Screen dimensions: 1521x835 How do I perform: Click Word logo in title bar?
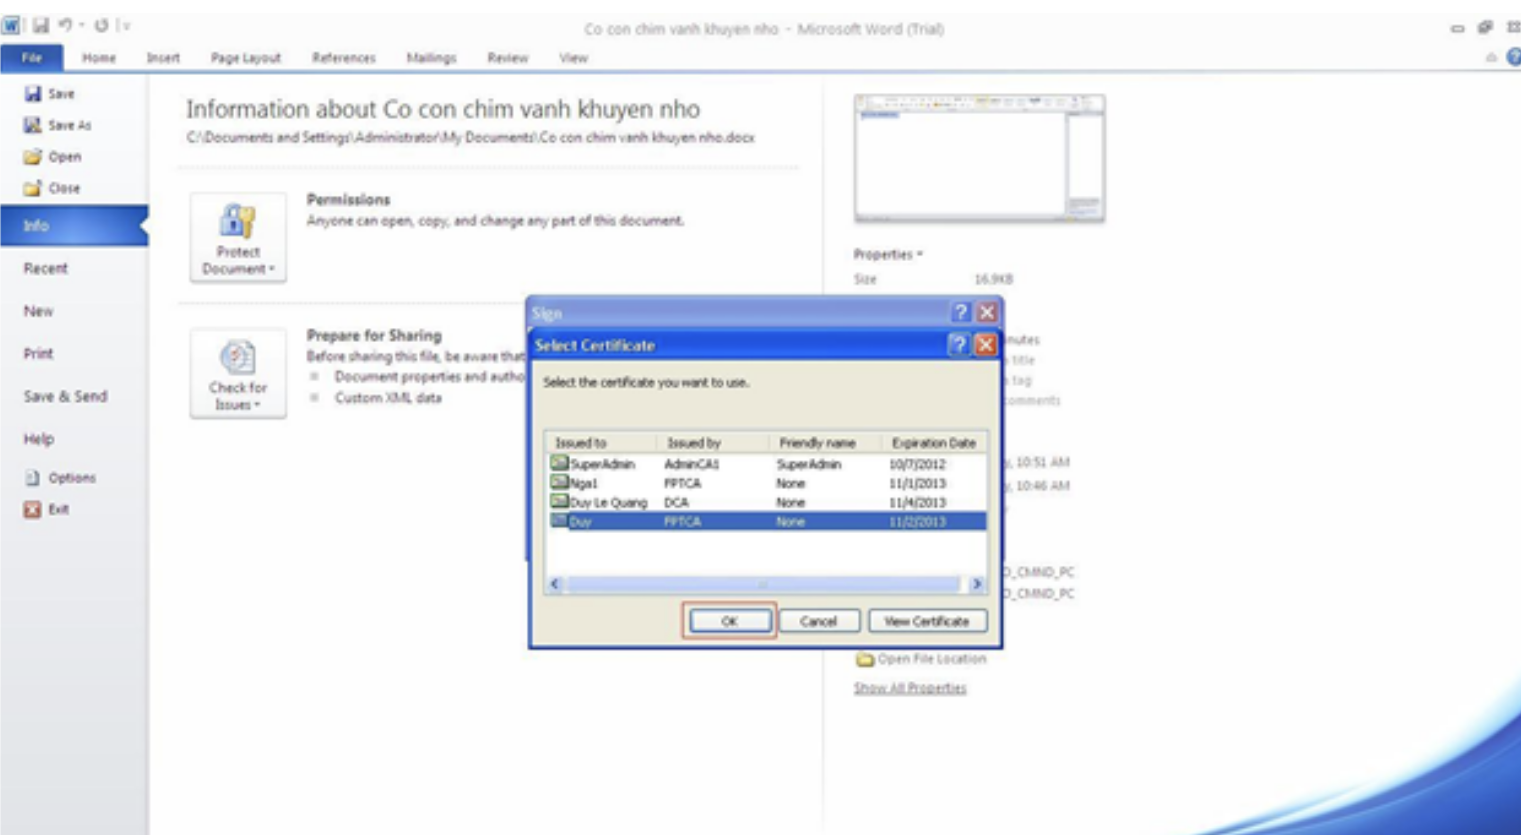coord(11,25)
